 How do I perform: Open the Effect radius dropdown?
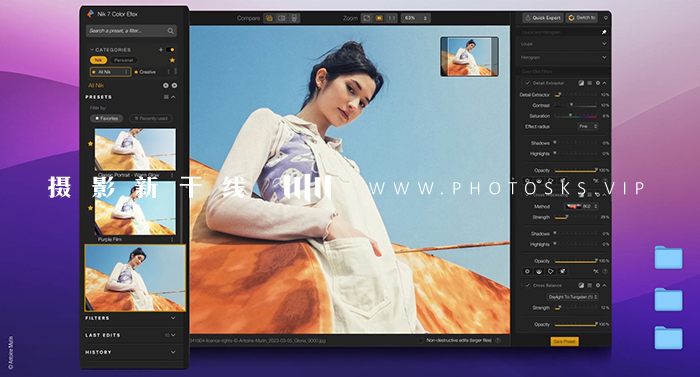click(x=588, y=126)
